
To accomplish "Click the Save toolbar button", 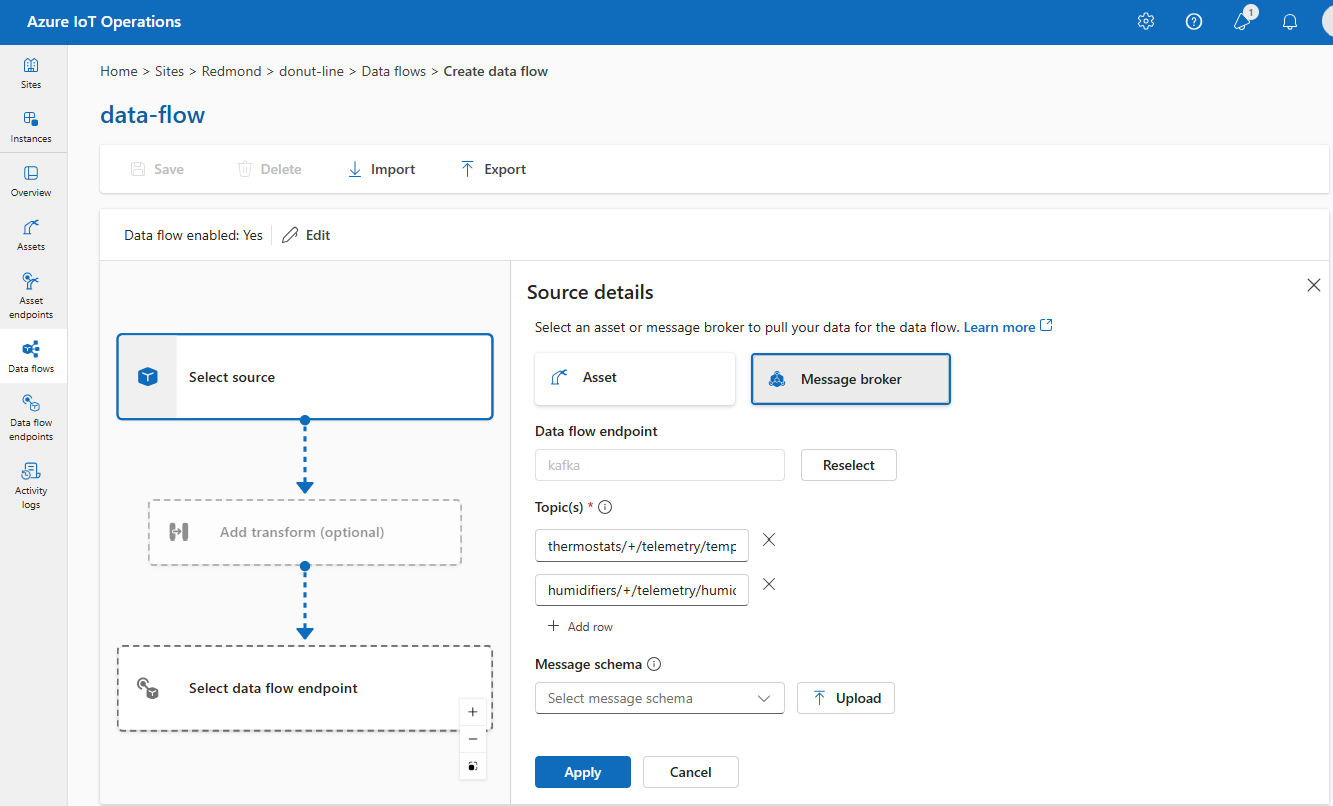I will [x=157, y=169].
